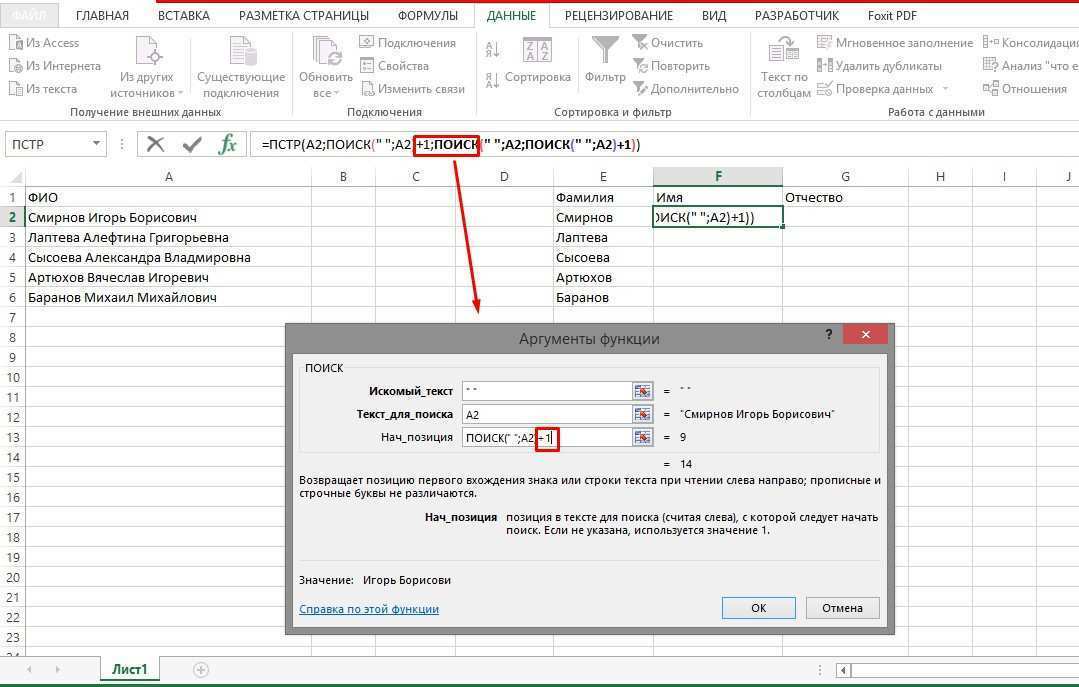
Task: Confirm dialog with OK button
Action: [x=758, y=607]
